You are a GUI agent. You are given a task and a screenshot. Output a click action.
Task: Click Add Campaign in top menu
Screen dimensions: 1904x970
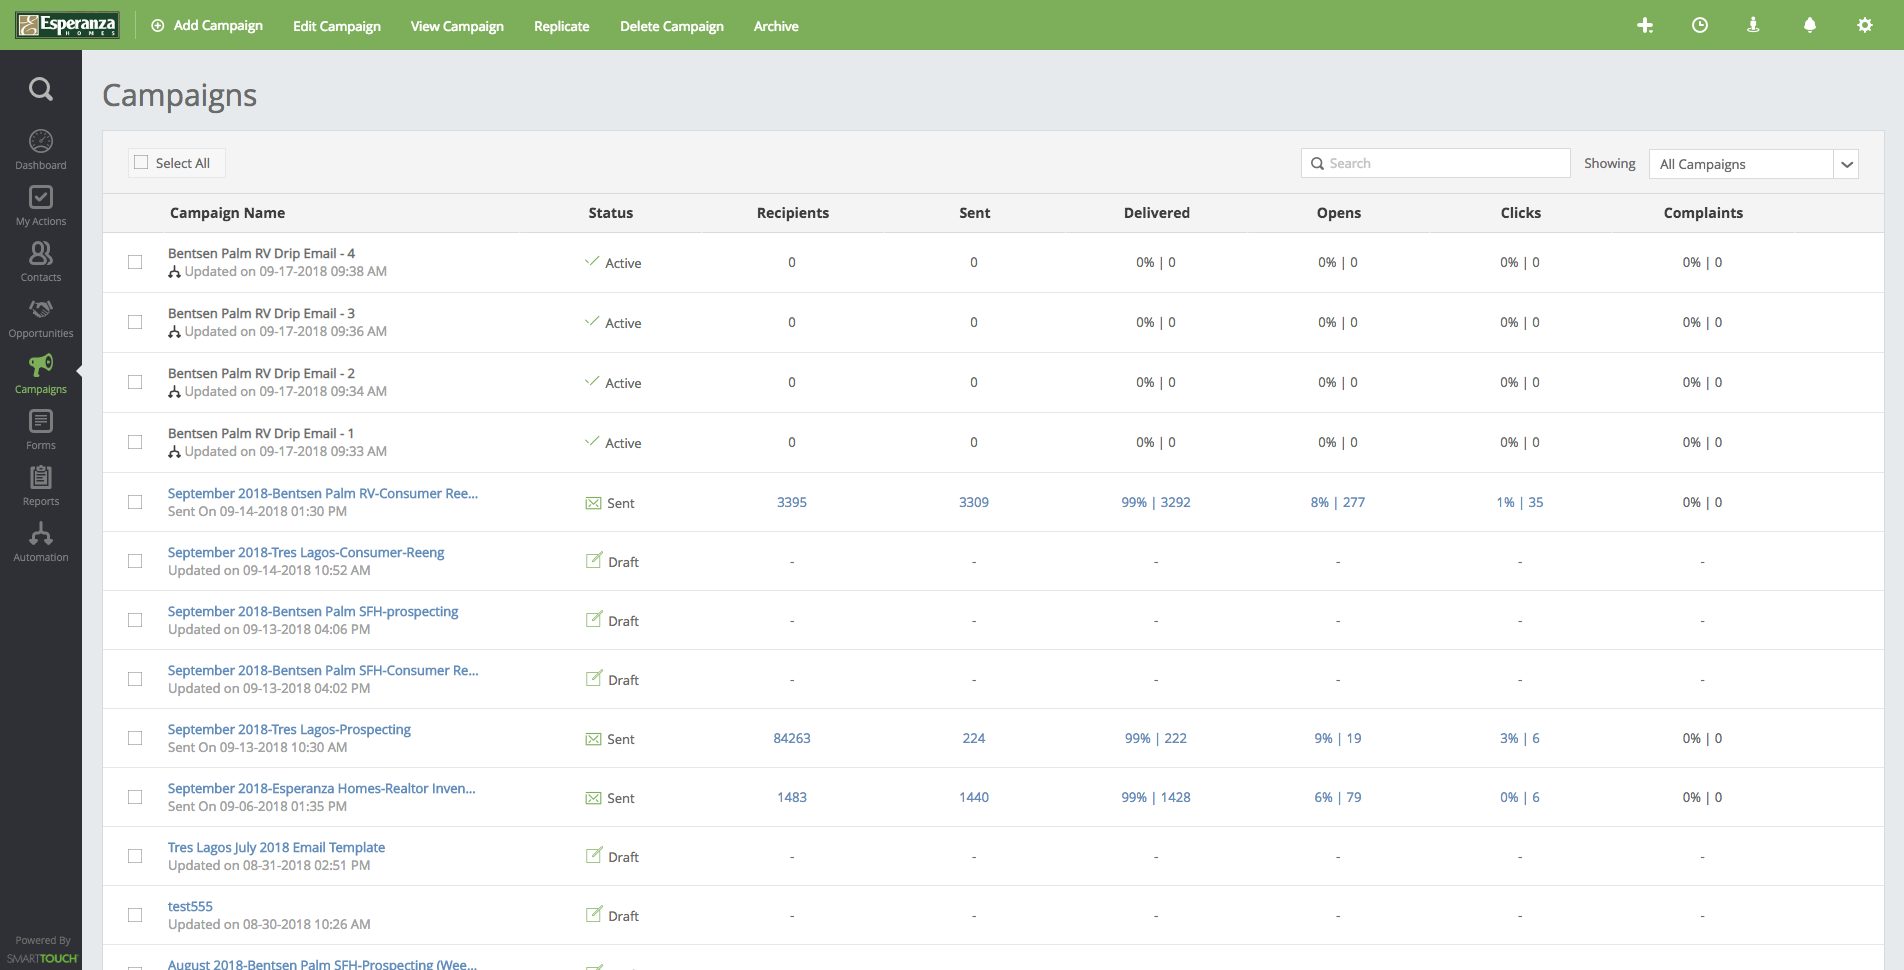207,26
